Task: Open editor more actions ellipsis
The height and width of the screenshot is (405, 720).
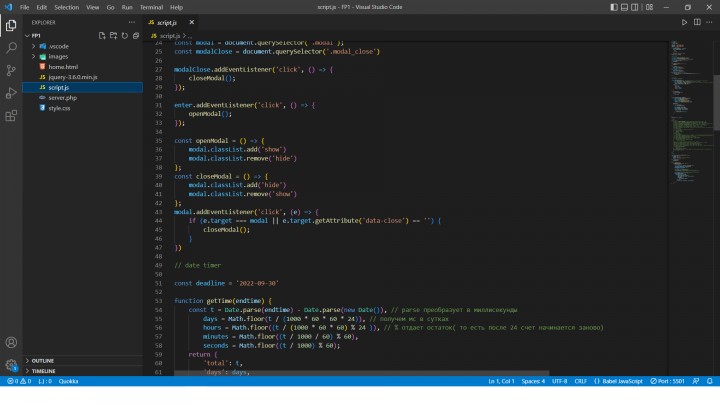Action: (x=709, y=22)
